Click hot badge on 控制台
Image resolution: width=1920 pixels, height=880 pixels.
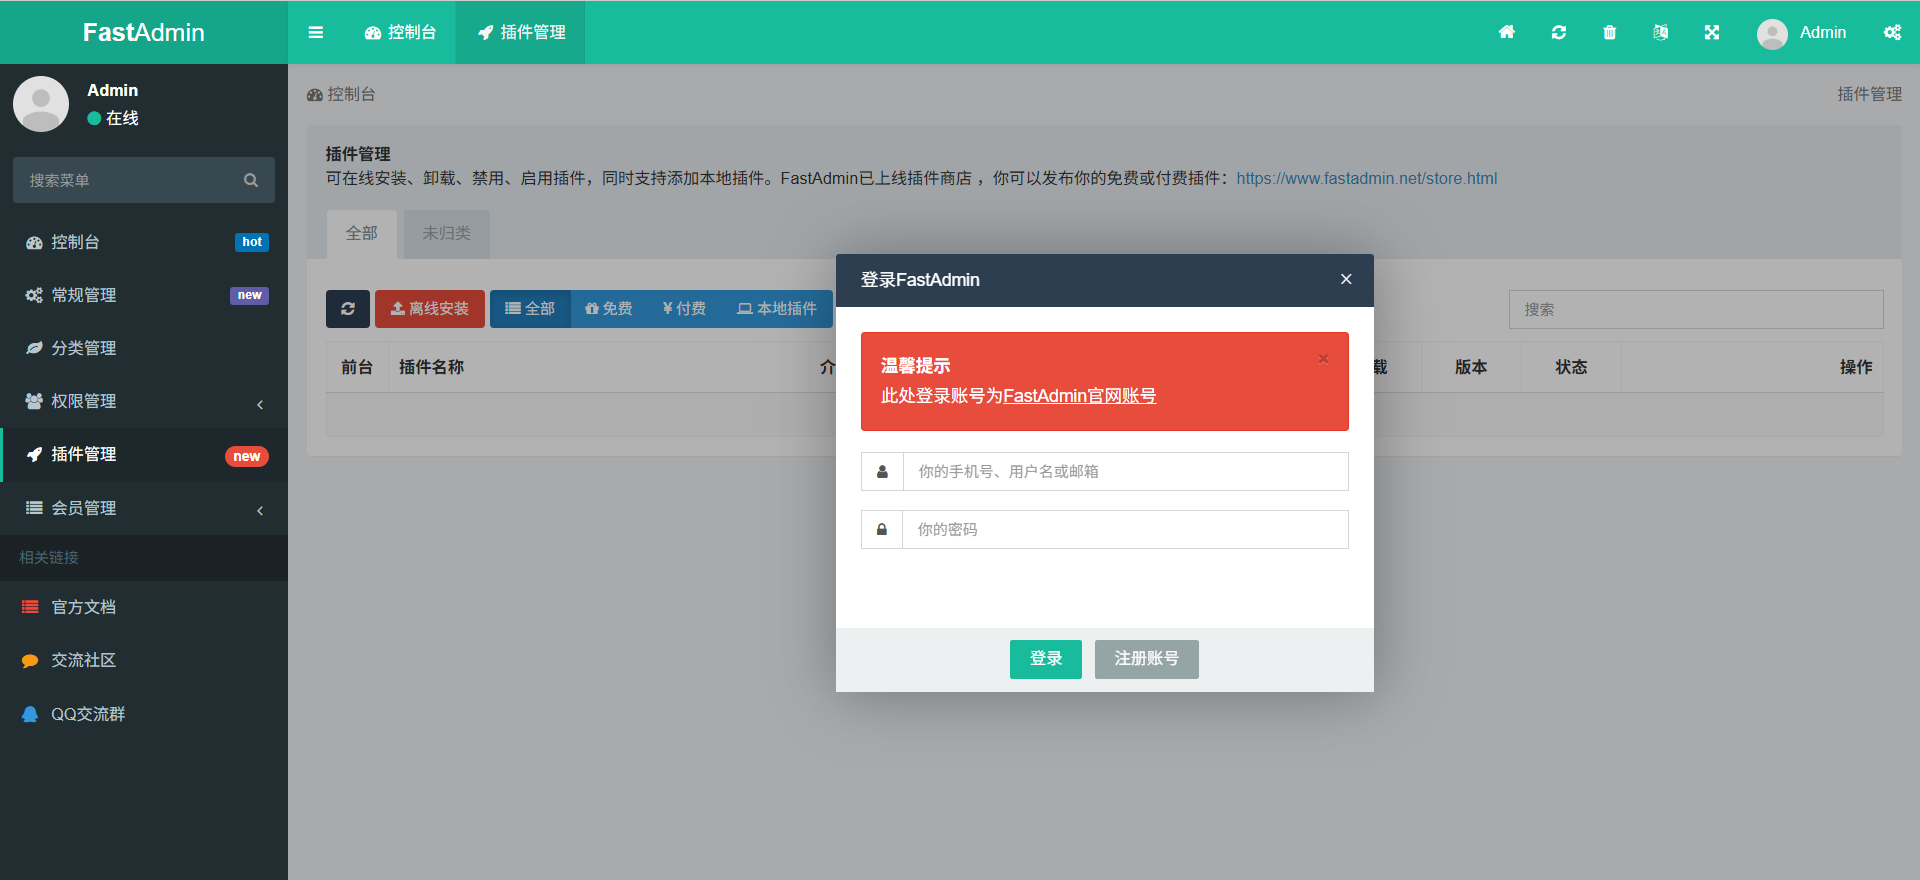pyautogui.click(x=252, y=242)
